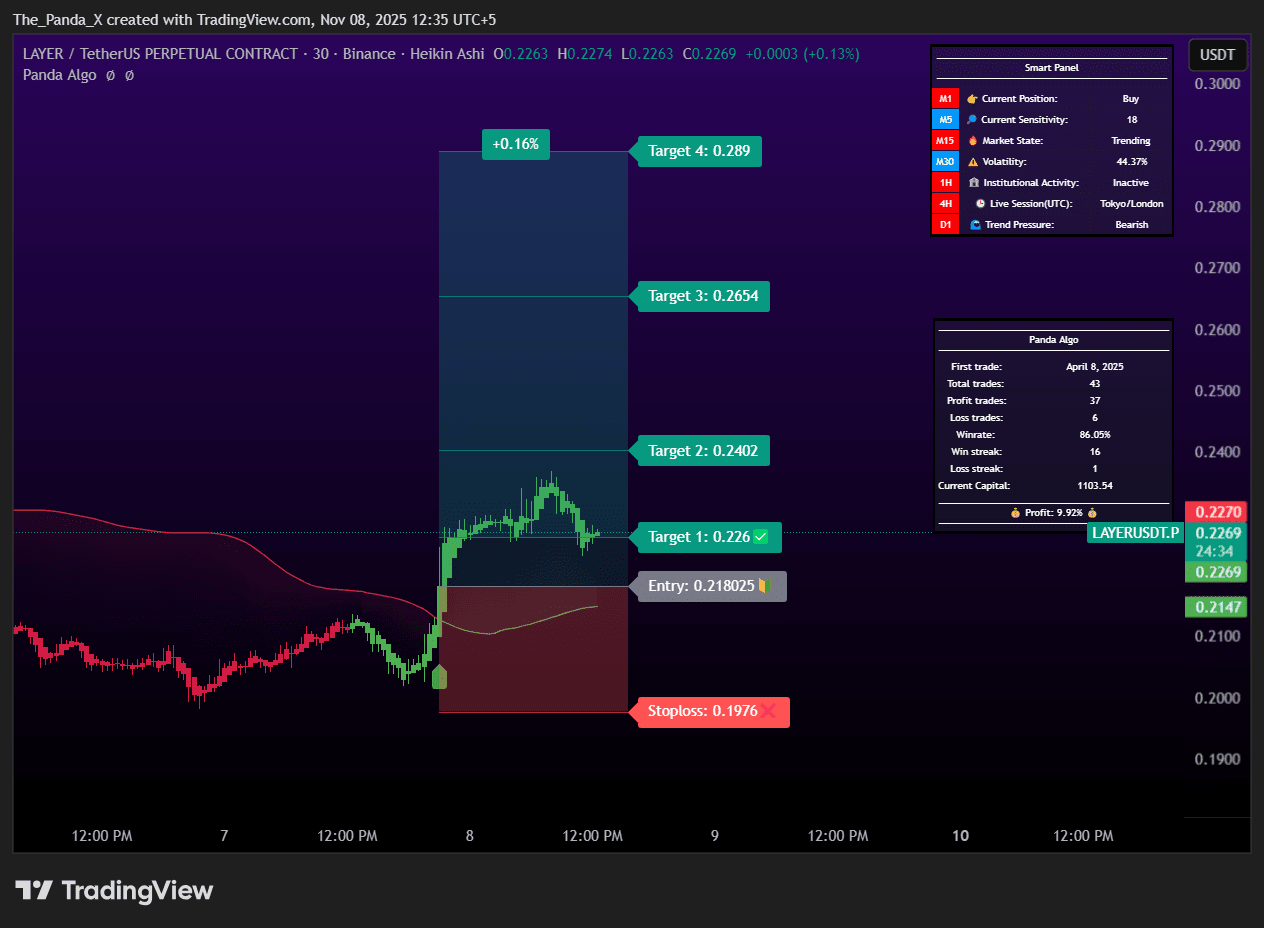Click the warning triangle icon beside Volatility
The image size is (1264, 928).
pyautogui.click(x=972, y=162)
